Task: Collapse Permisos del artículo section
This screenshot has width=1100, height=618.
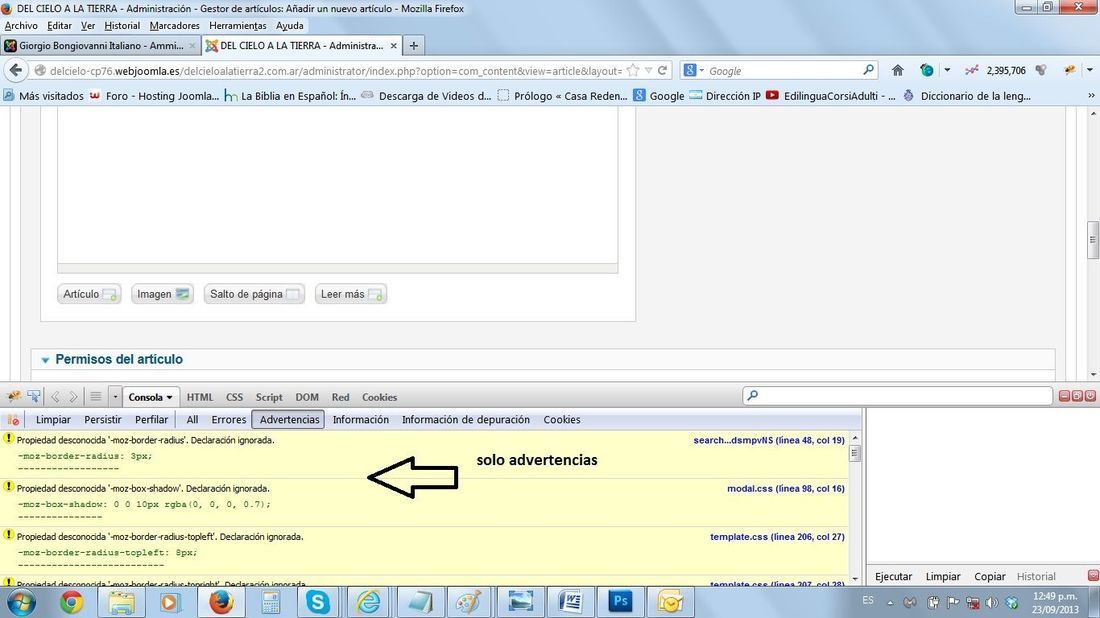Action: tap(45, 360)
